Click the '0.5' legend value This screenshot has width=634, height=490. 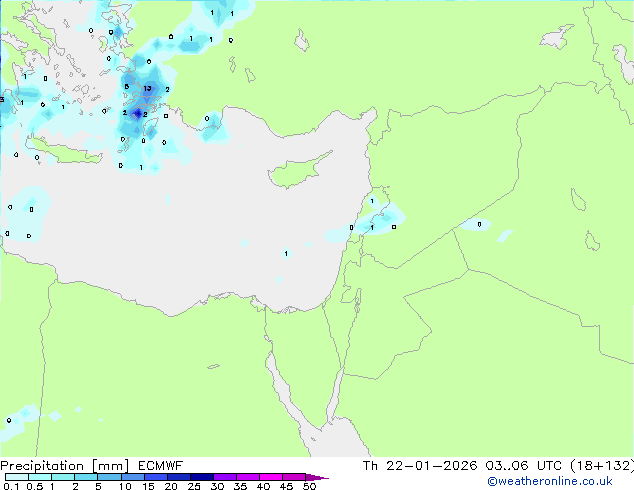click(x=34, y=486)
